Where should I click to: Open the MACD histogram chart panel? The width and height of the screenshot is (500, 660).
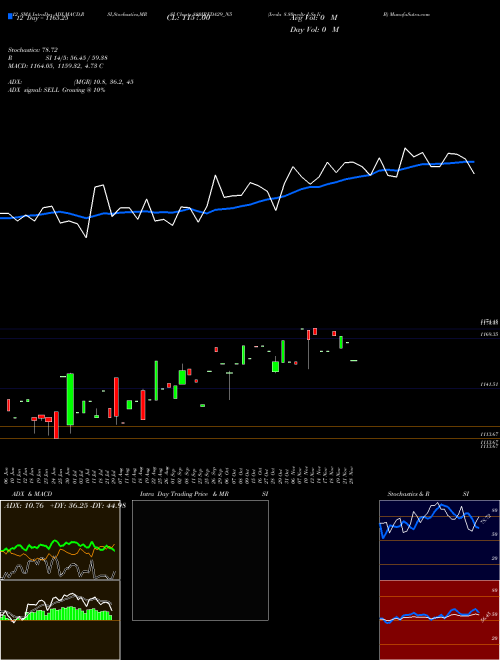60,620
